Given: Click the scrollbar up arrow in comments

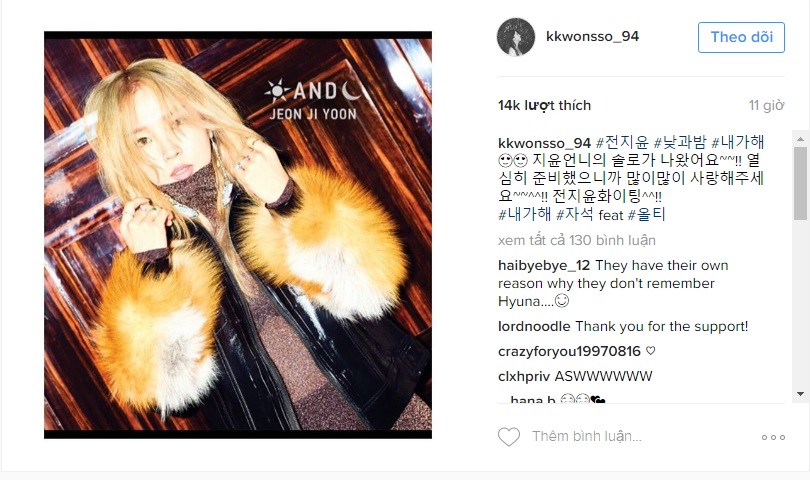Looking at the screenshot, I should [800, 139].
